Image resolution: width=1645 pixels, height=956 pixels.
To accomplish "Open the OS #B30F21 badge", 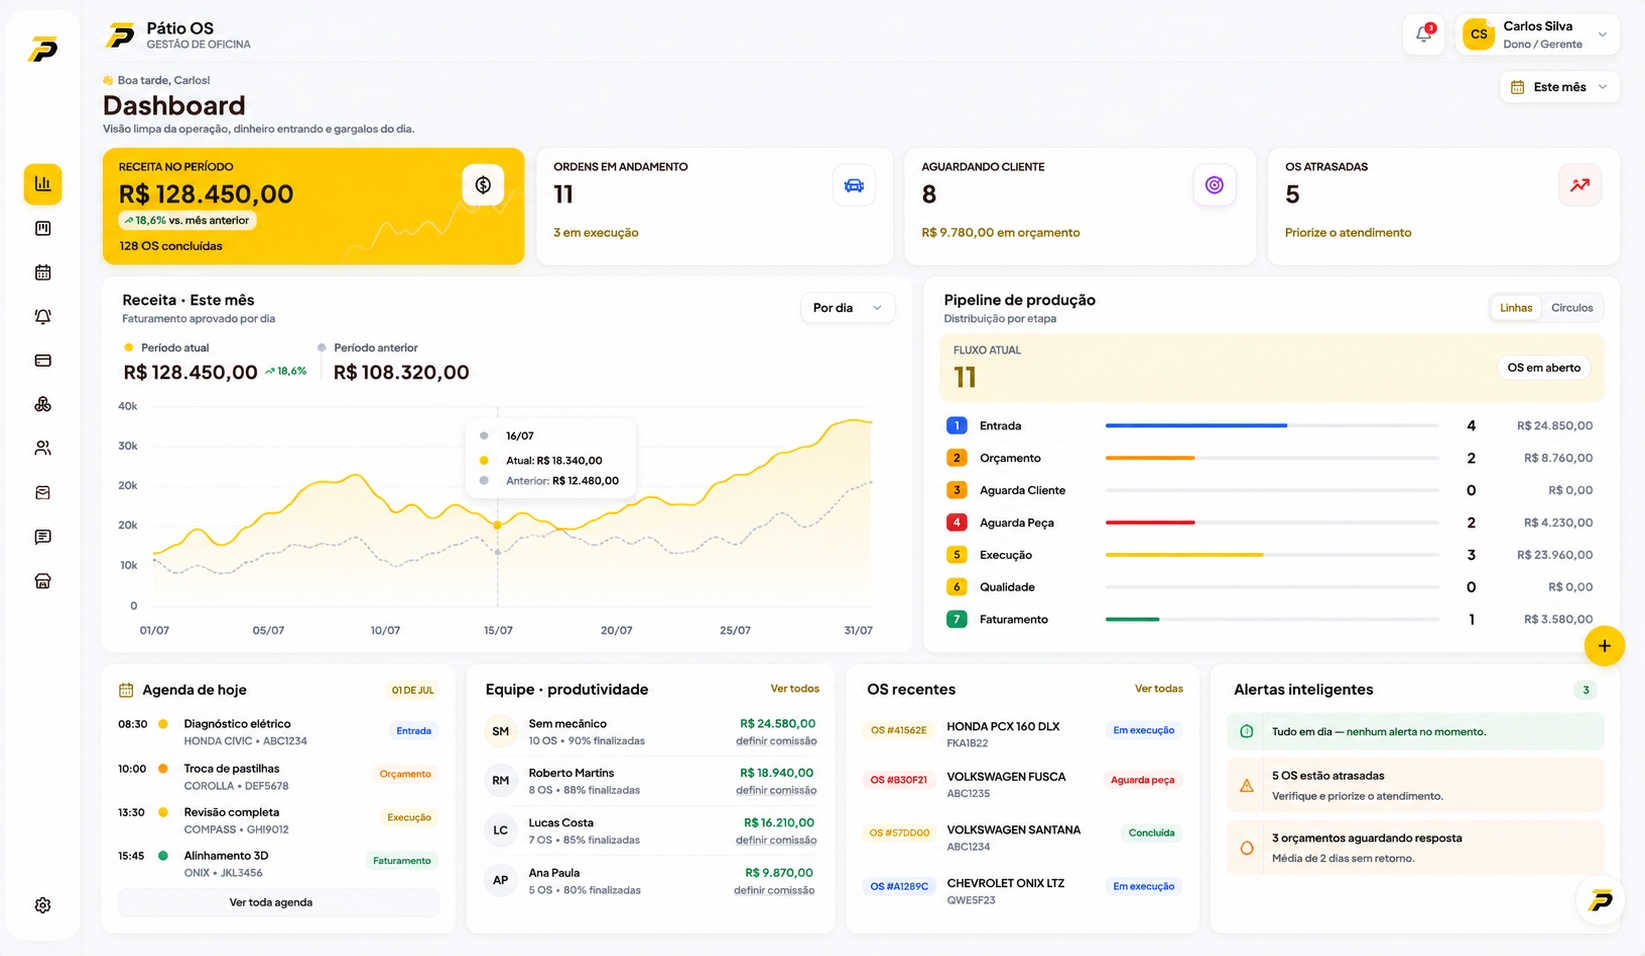I will point(898,780).
